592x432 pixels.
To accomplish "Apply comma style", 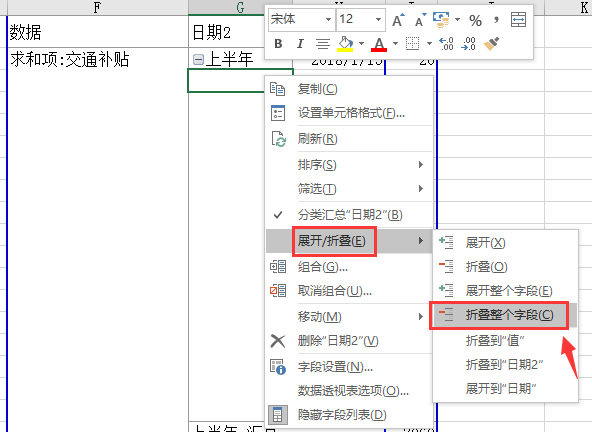I will tap(496, 20).
